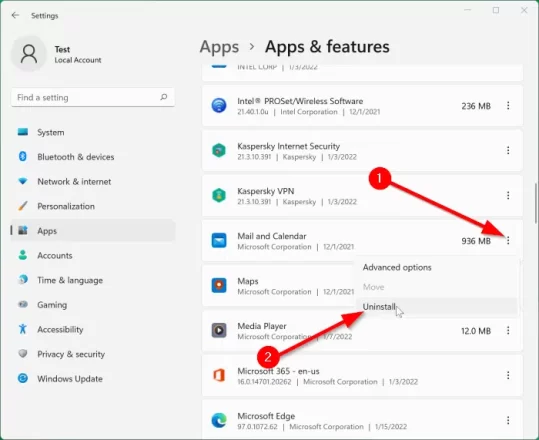Click the Mail and Calendar app name

pyautogui.click(x=272, y=236)
